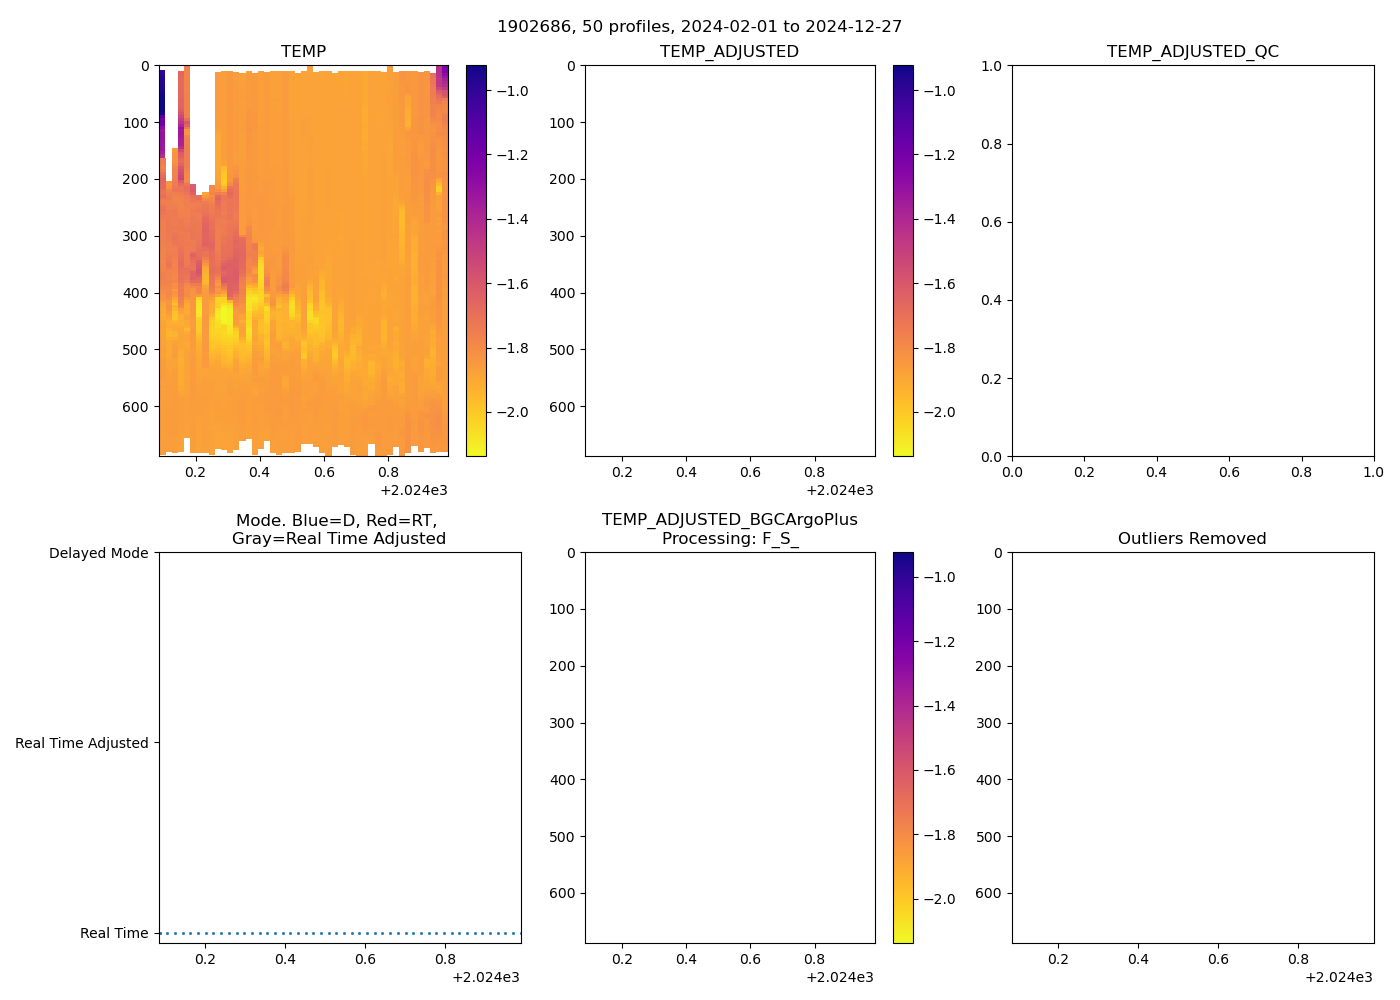Image resolution: width=1400 pixels, height=1000 pixels.
Task: Click the 'Outliers Removed' plot title
Action: click(x=1192, y=539)
